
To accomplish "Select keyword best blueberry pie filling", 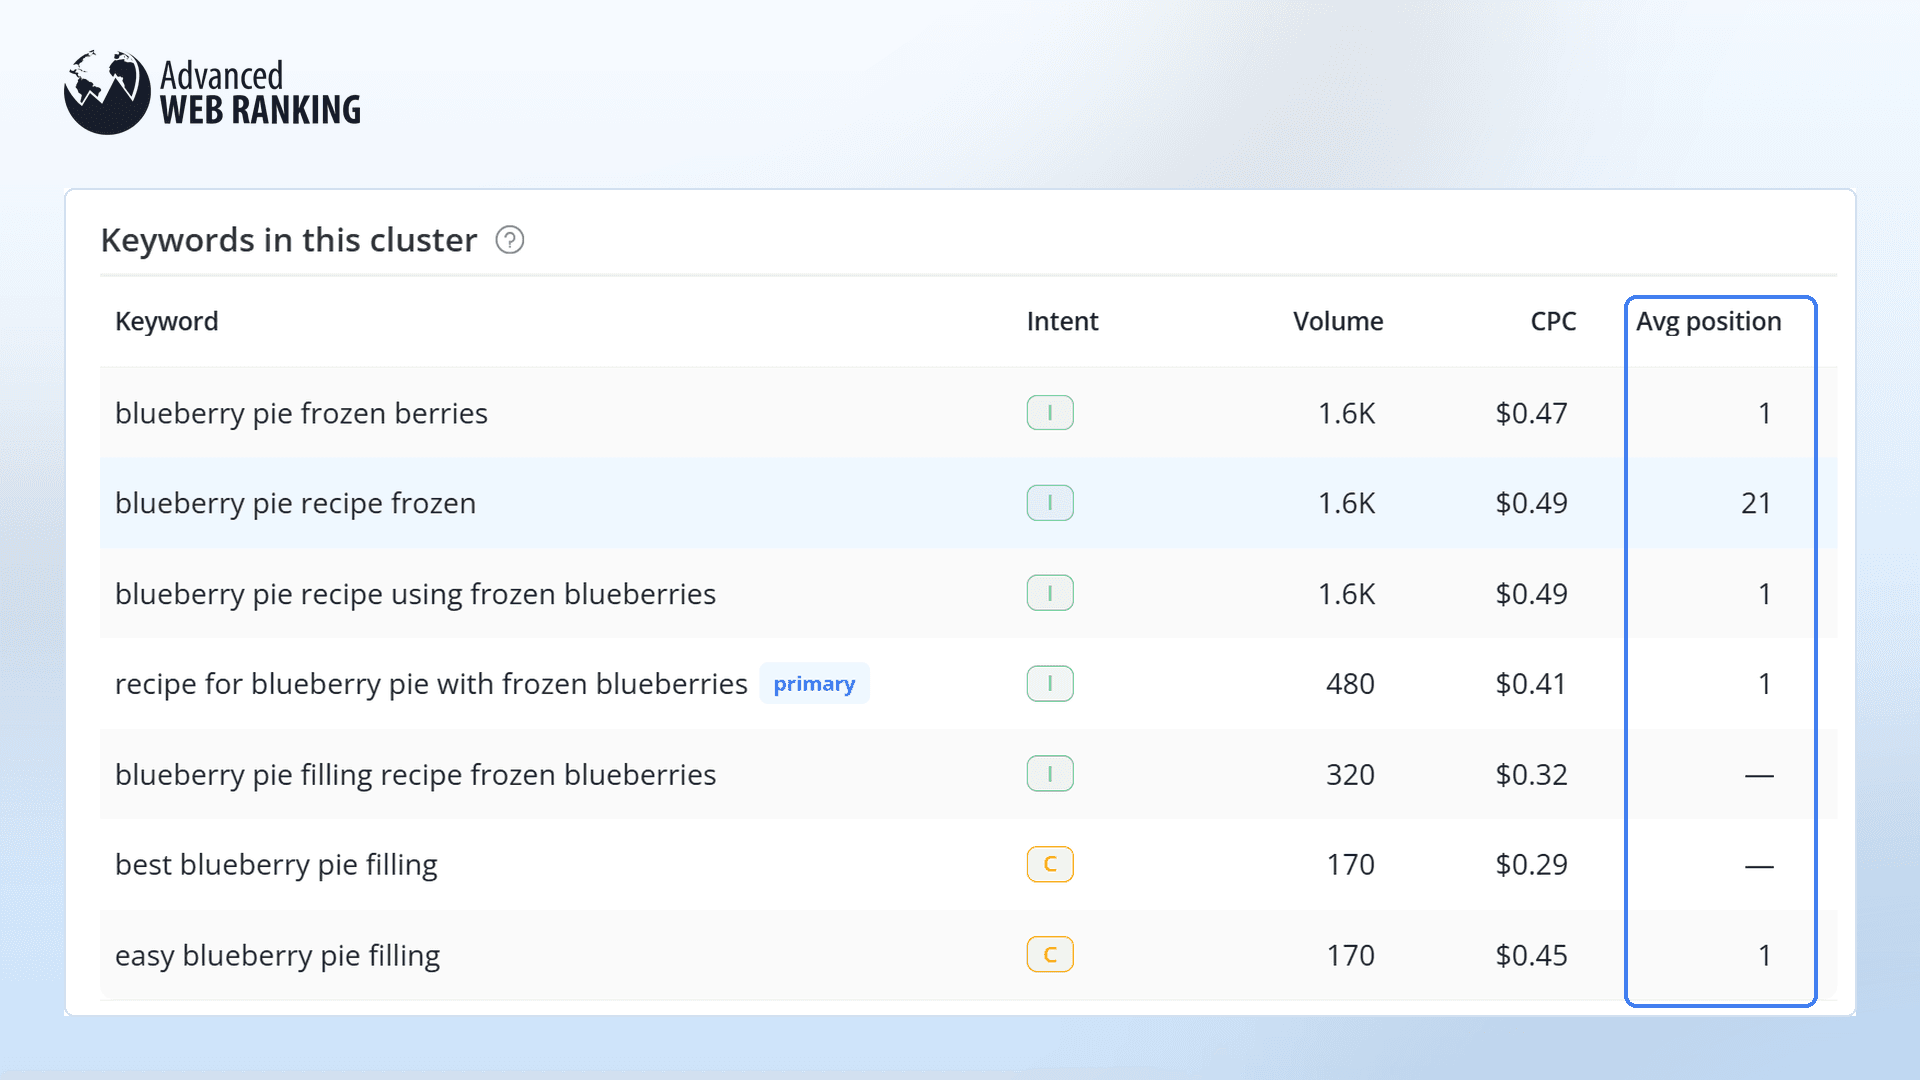I will pyautogui.click(x=276, y=865).
